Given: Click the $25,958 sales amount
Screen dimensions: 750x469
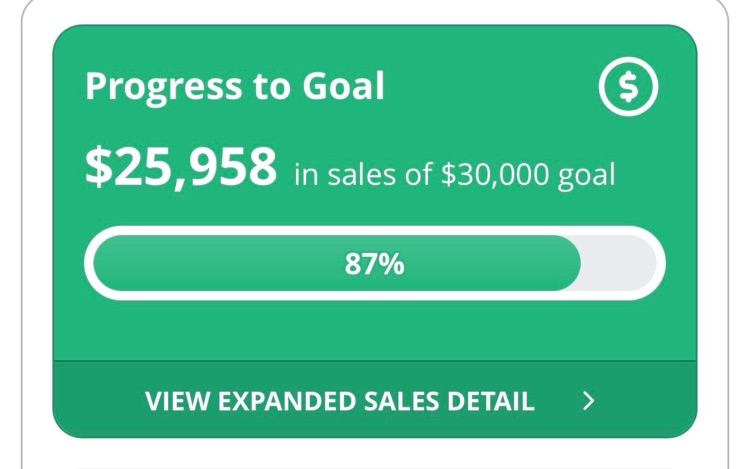Looking at the screenshot, I should pyautogui.click(x=181, y=168).
